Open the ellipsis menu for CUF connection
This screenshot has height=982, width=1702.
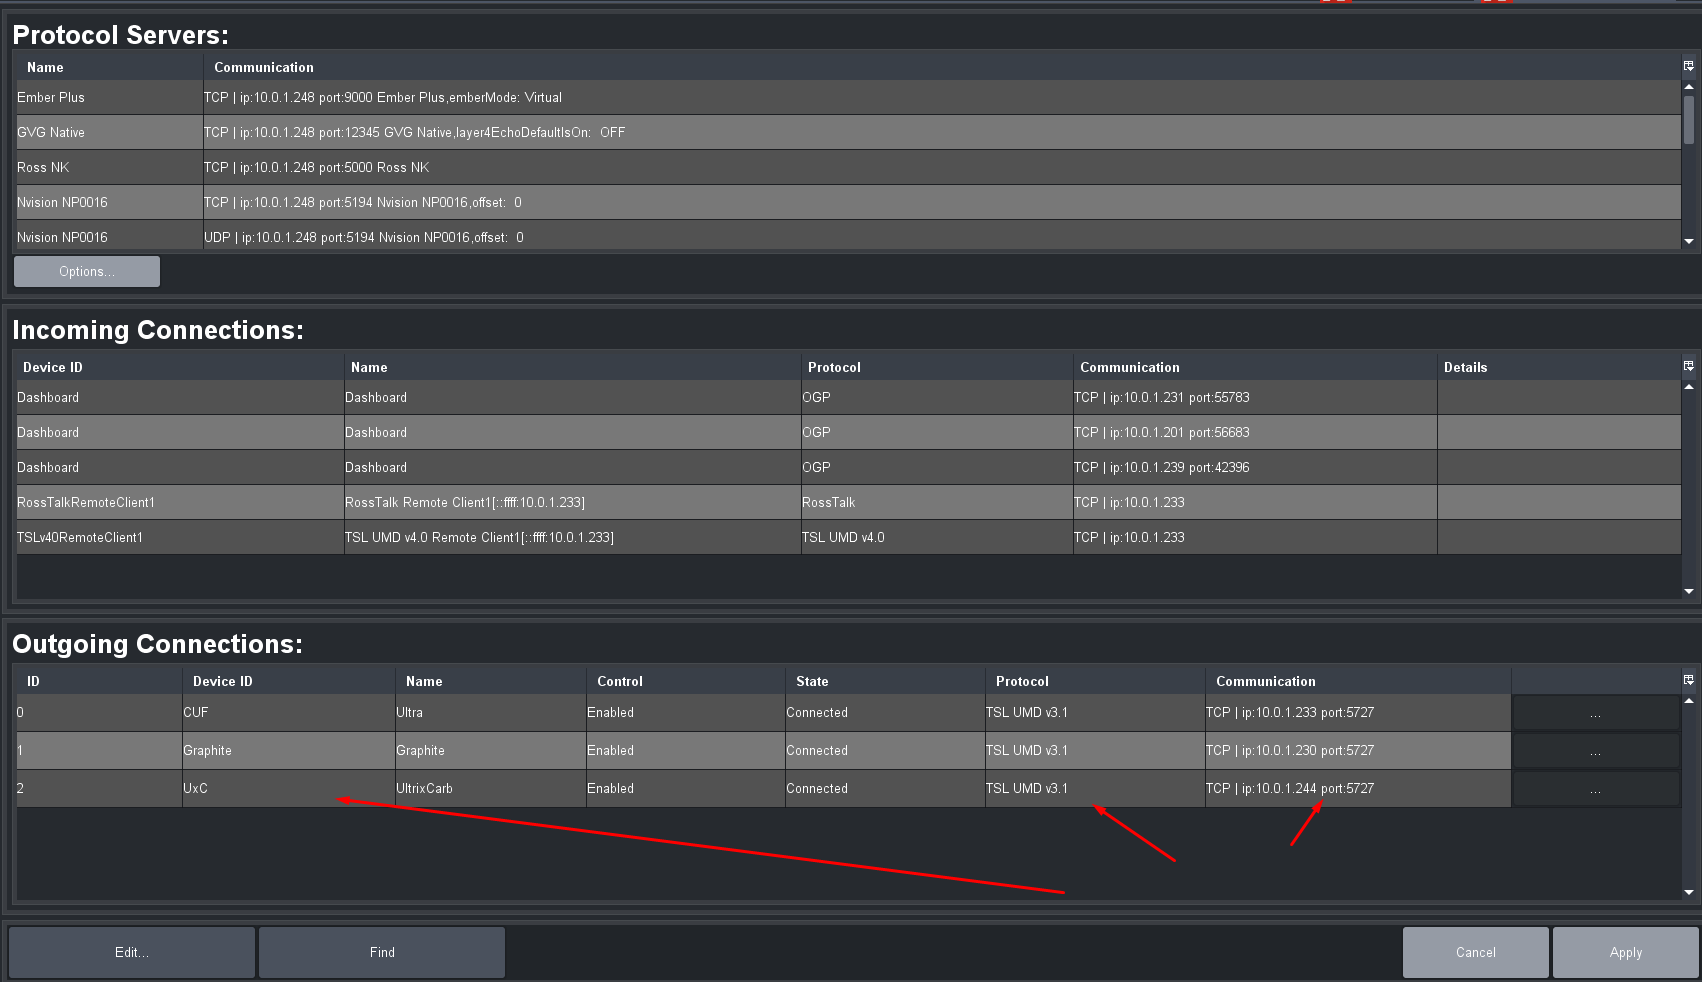[x=1595, y=713]
